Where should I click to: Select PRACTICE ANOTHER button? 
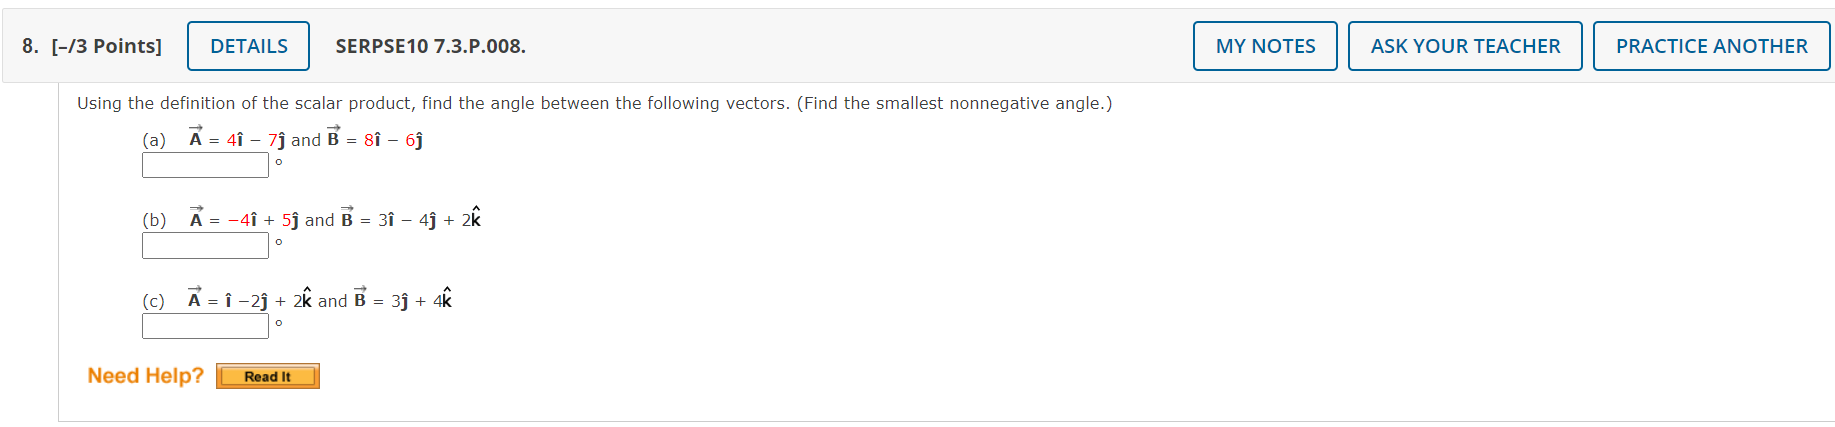[x=1711, y=46]
